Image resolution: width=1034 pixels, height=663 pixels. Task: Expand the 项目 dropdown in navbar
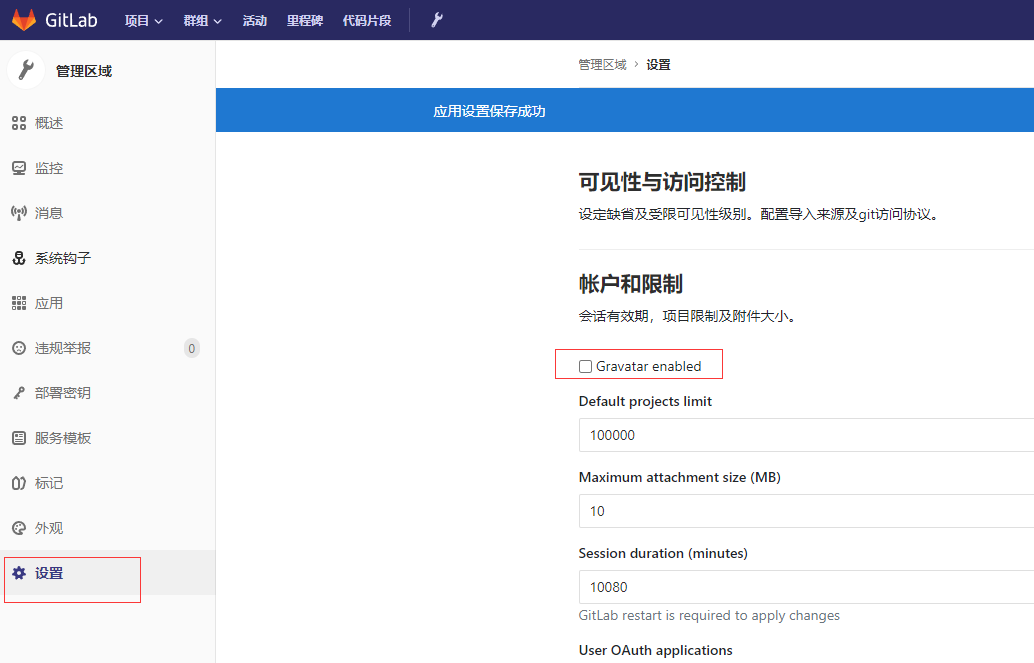pyautogui.click(x=144, y=21)
